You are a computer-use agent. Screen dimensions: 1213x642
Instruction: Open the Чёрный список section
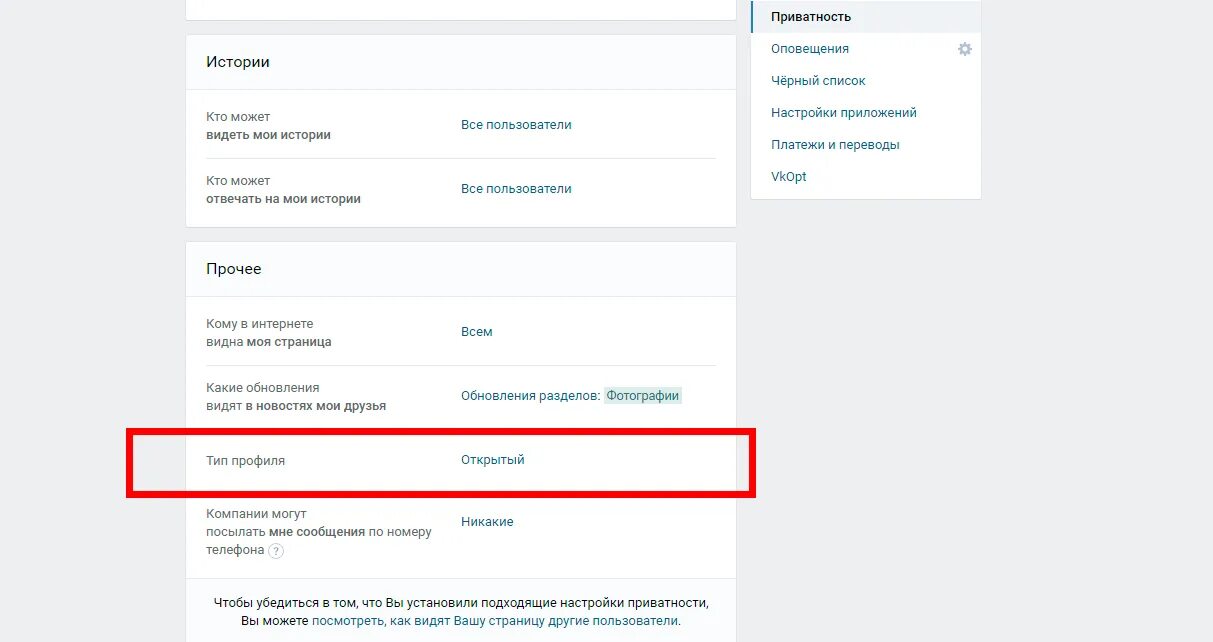(818, 81)
